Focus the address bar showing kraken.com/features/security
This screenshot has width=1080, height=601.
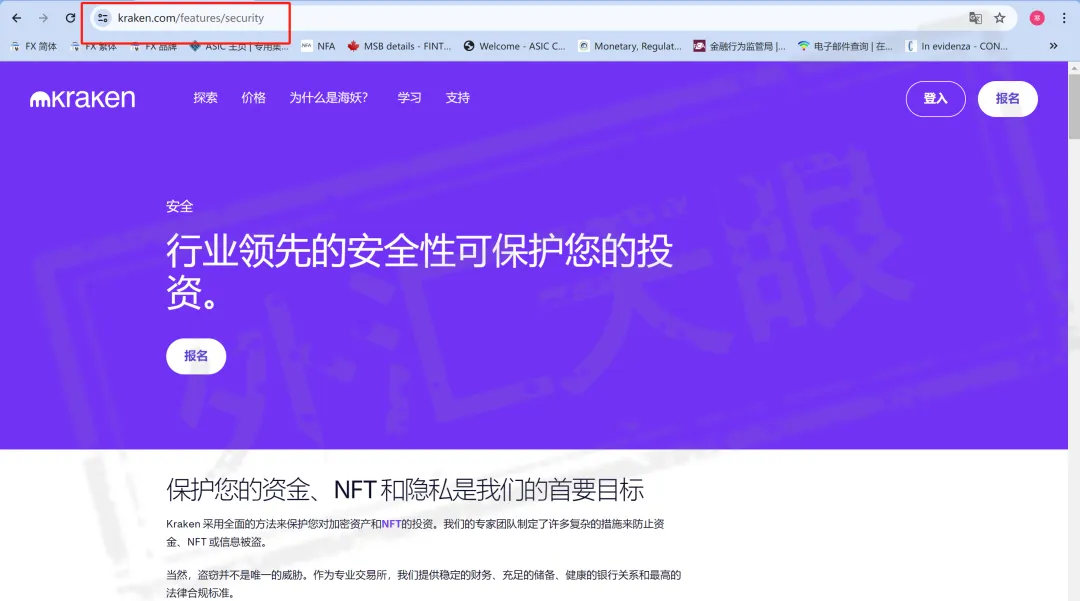[x=191, y=18]
